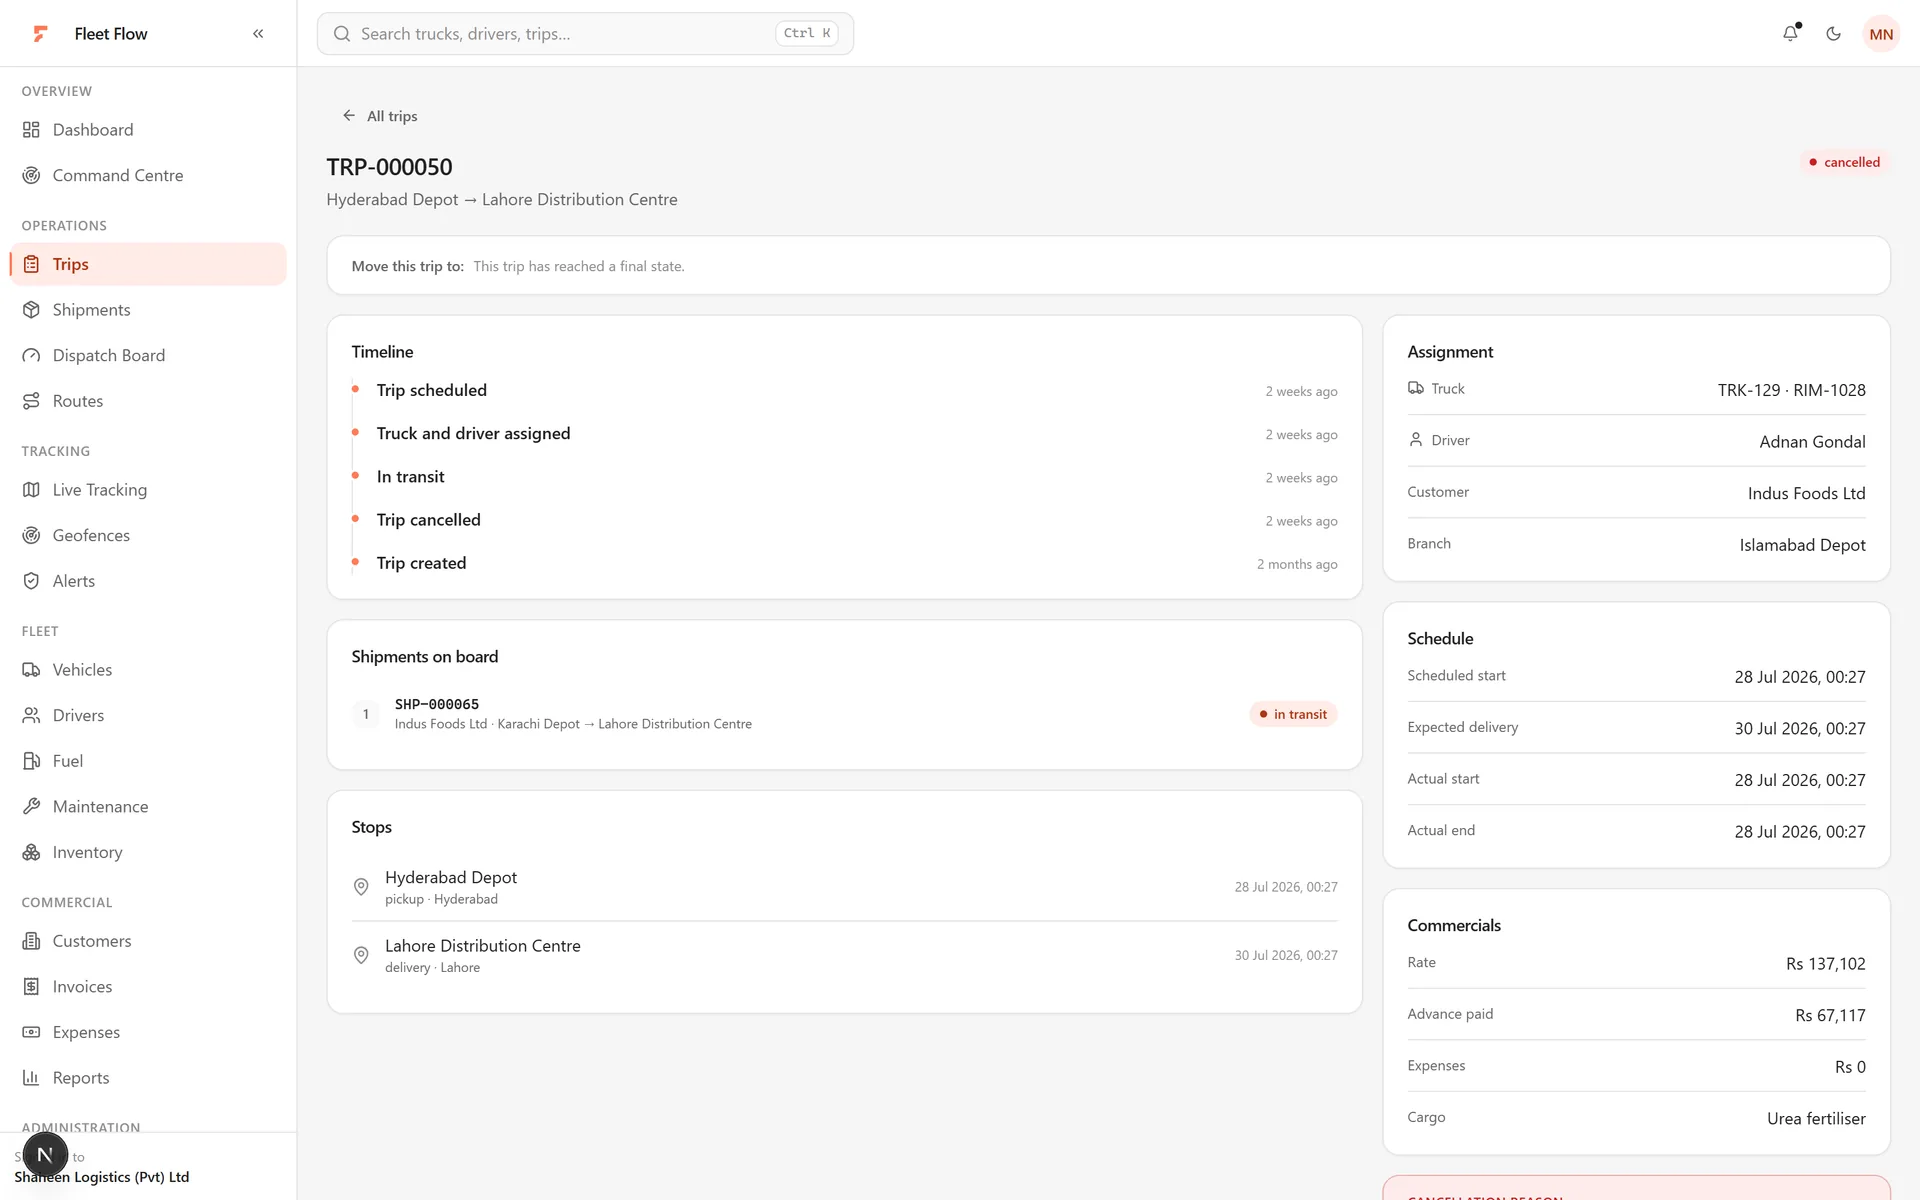Open Shipments in the sidebar
Screen dimensions: 1920x1200
click(x=148, y=310)
